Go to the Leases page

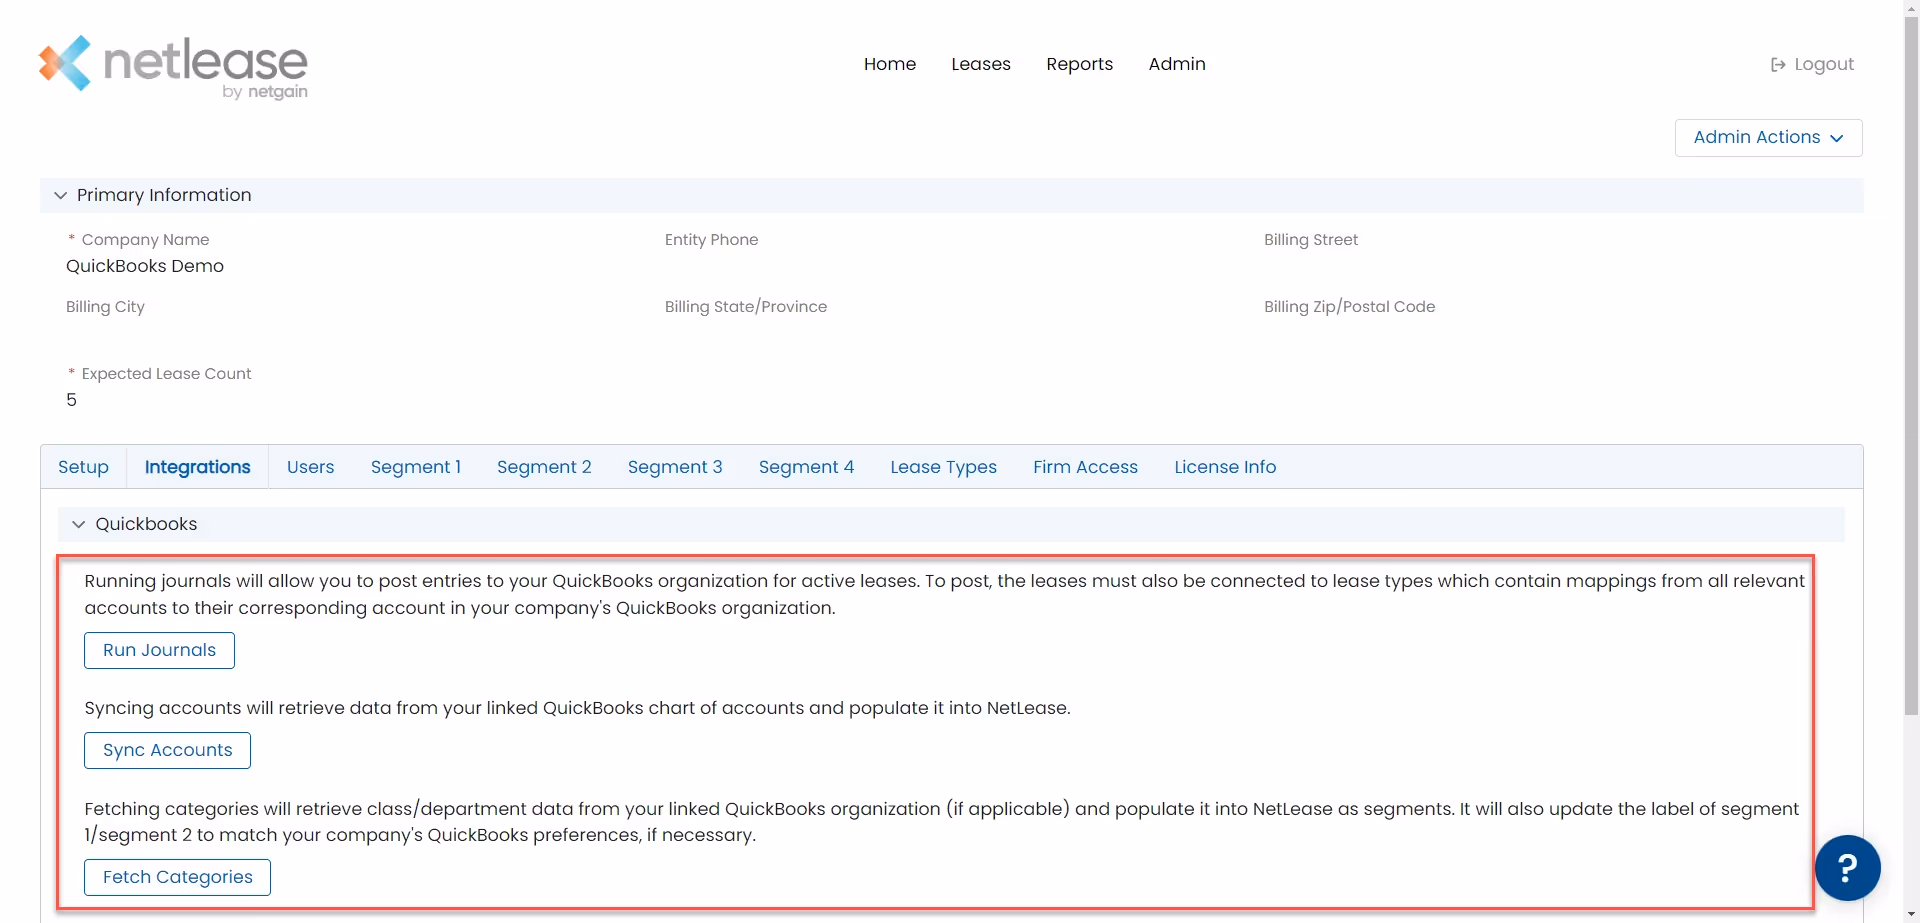click(x=981, y=63)
